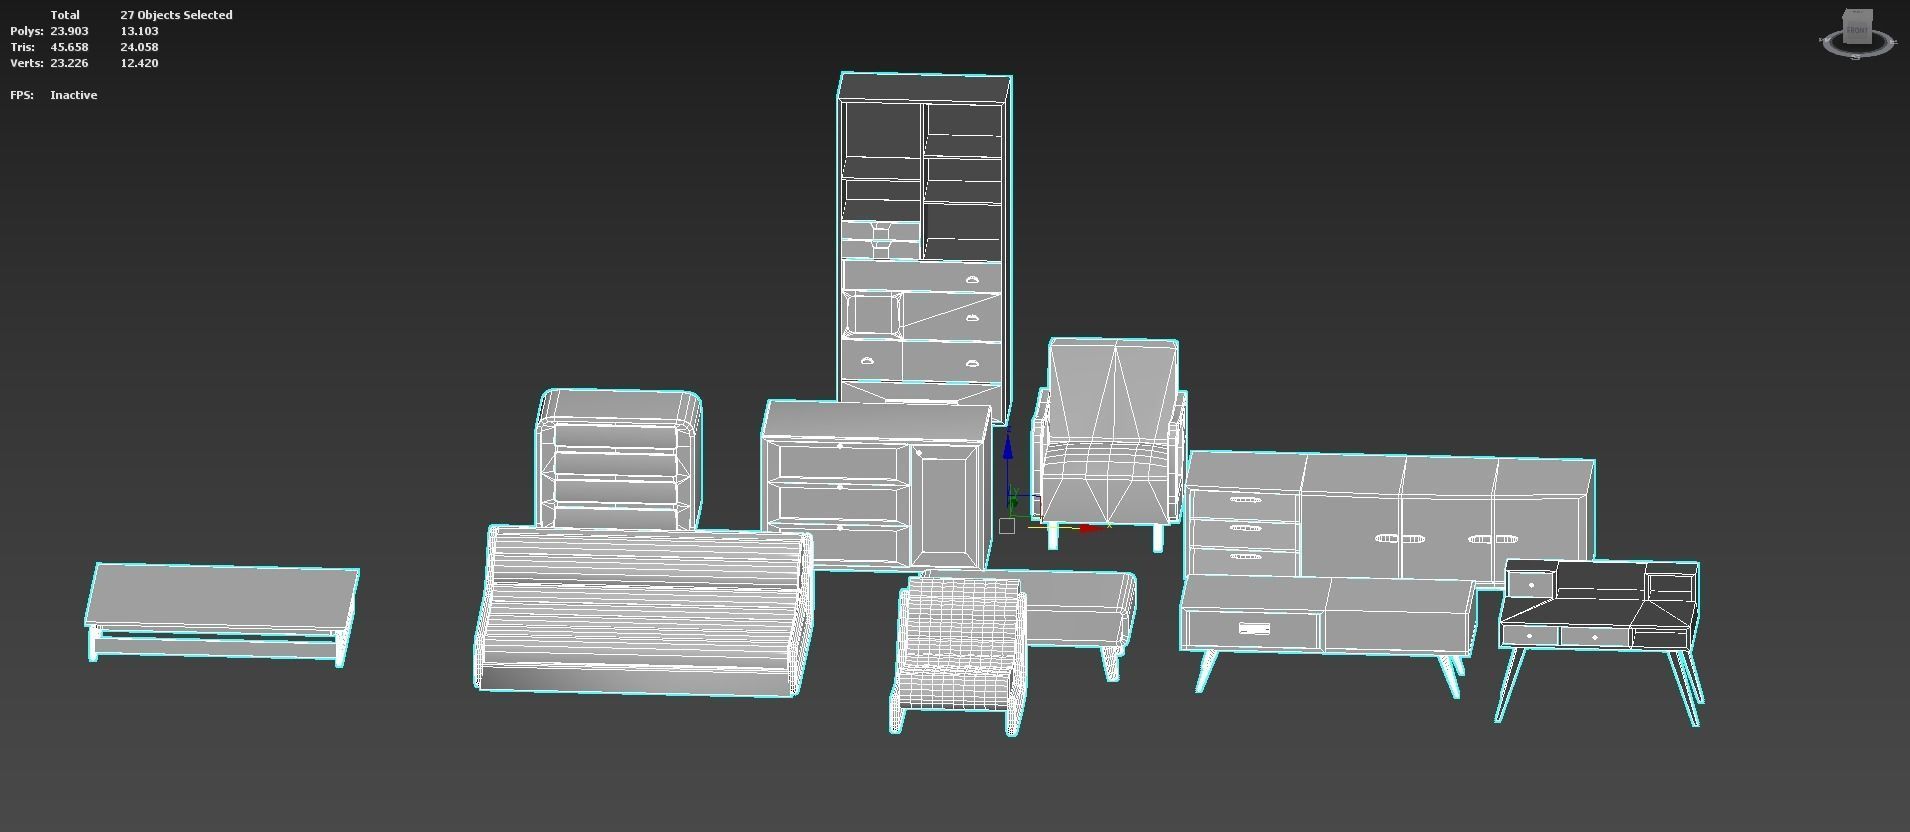Viewport: 1910px width, 832px height.
Task: Click the 'Verts:' label
Action: pos(27,63)
